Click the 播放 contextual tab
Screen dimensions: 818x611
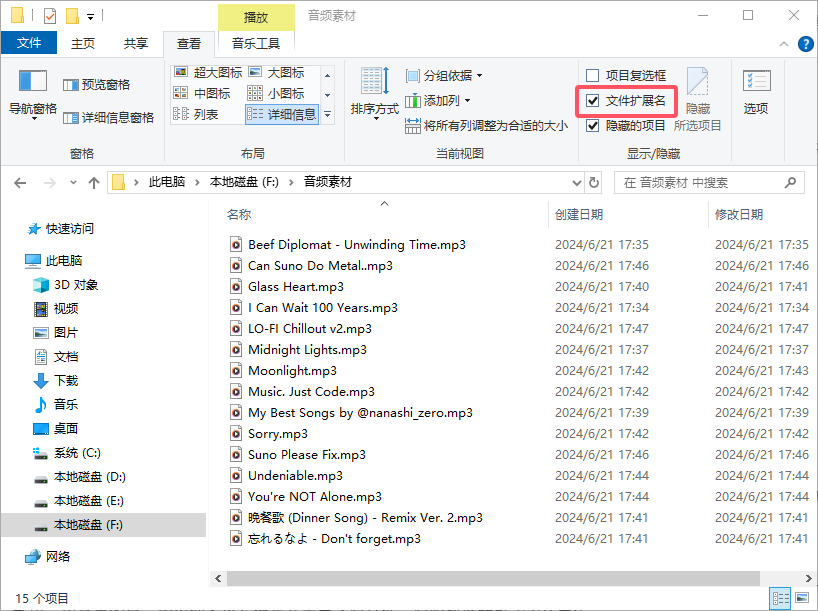point(256,17)
